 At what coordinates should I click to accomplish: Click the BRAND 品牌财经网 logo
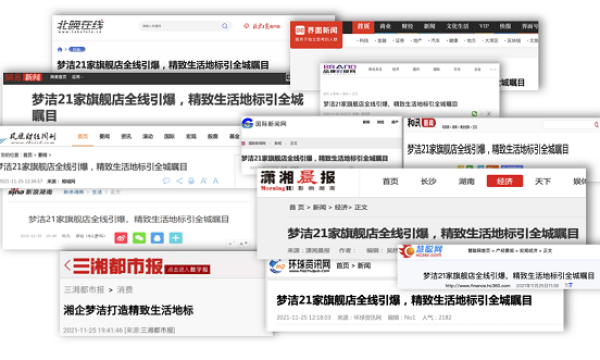point(339,69)
